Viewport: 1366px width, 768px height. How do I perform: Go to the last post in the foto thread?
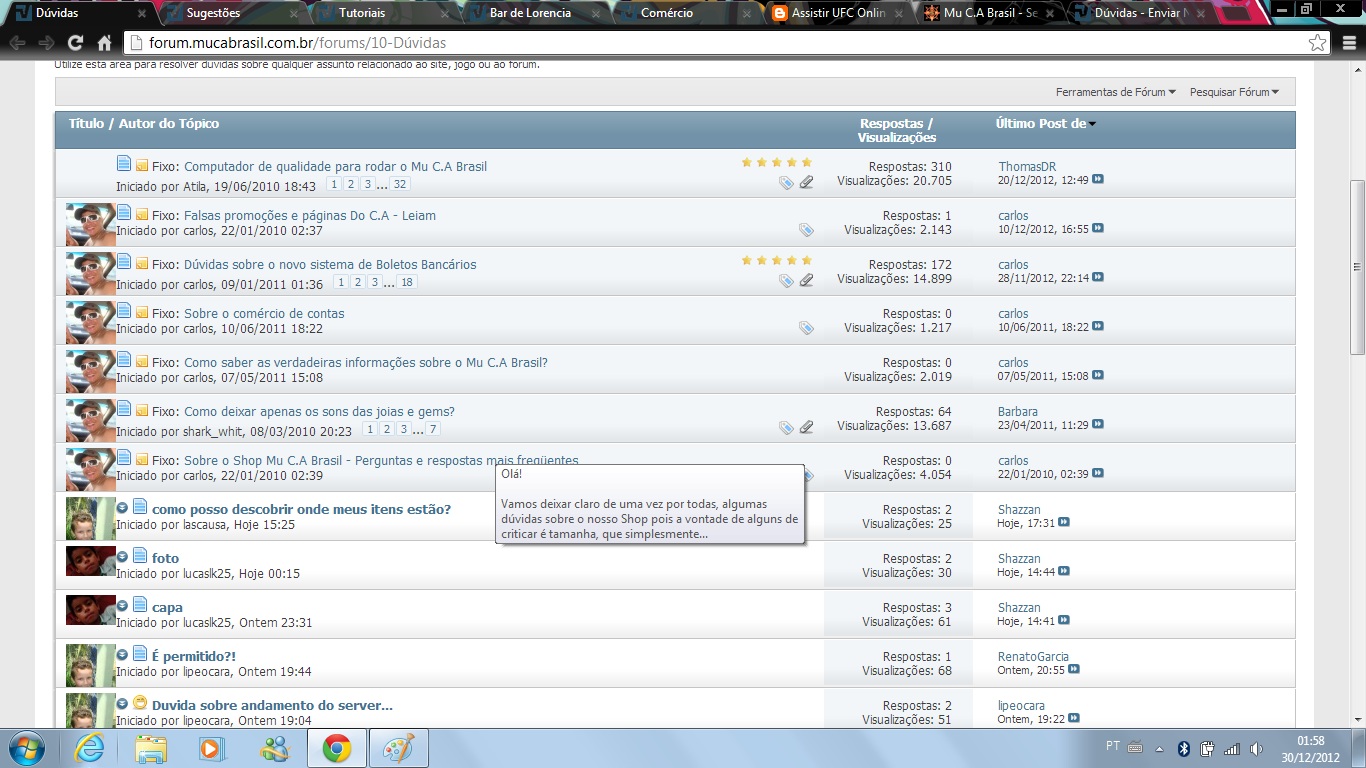click(1064, 571)
